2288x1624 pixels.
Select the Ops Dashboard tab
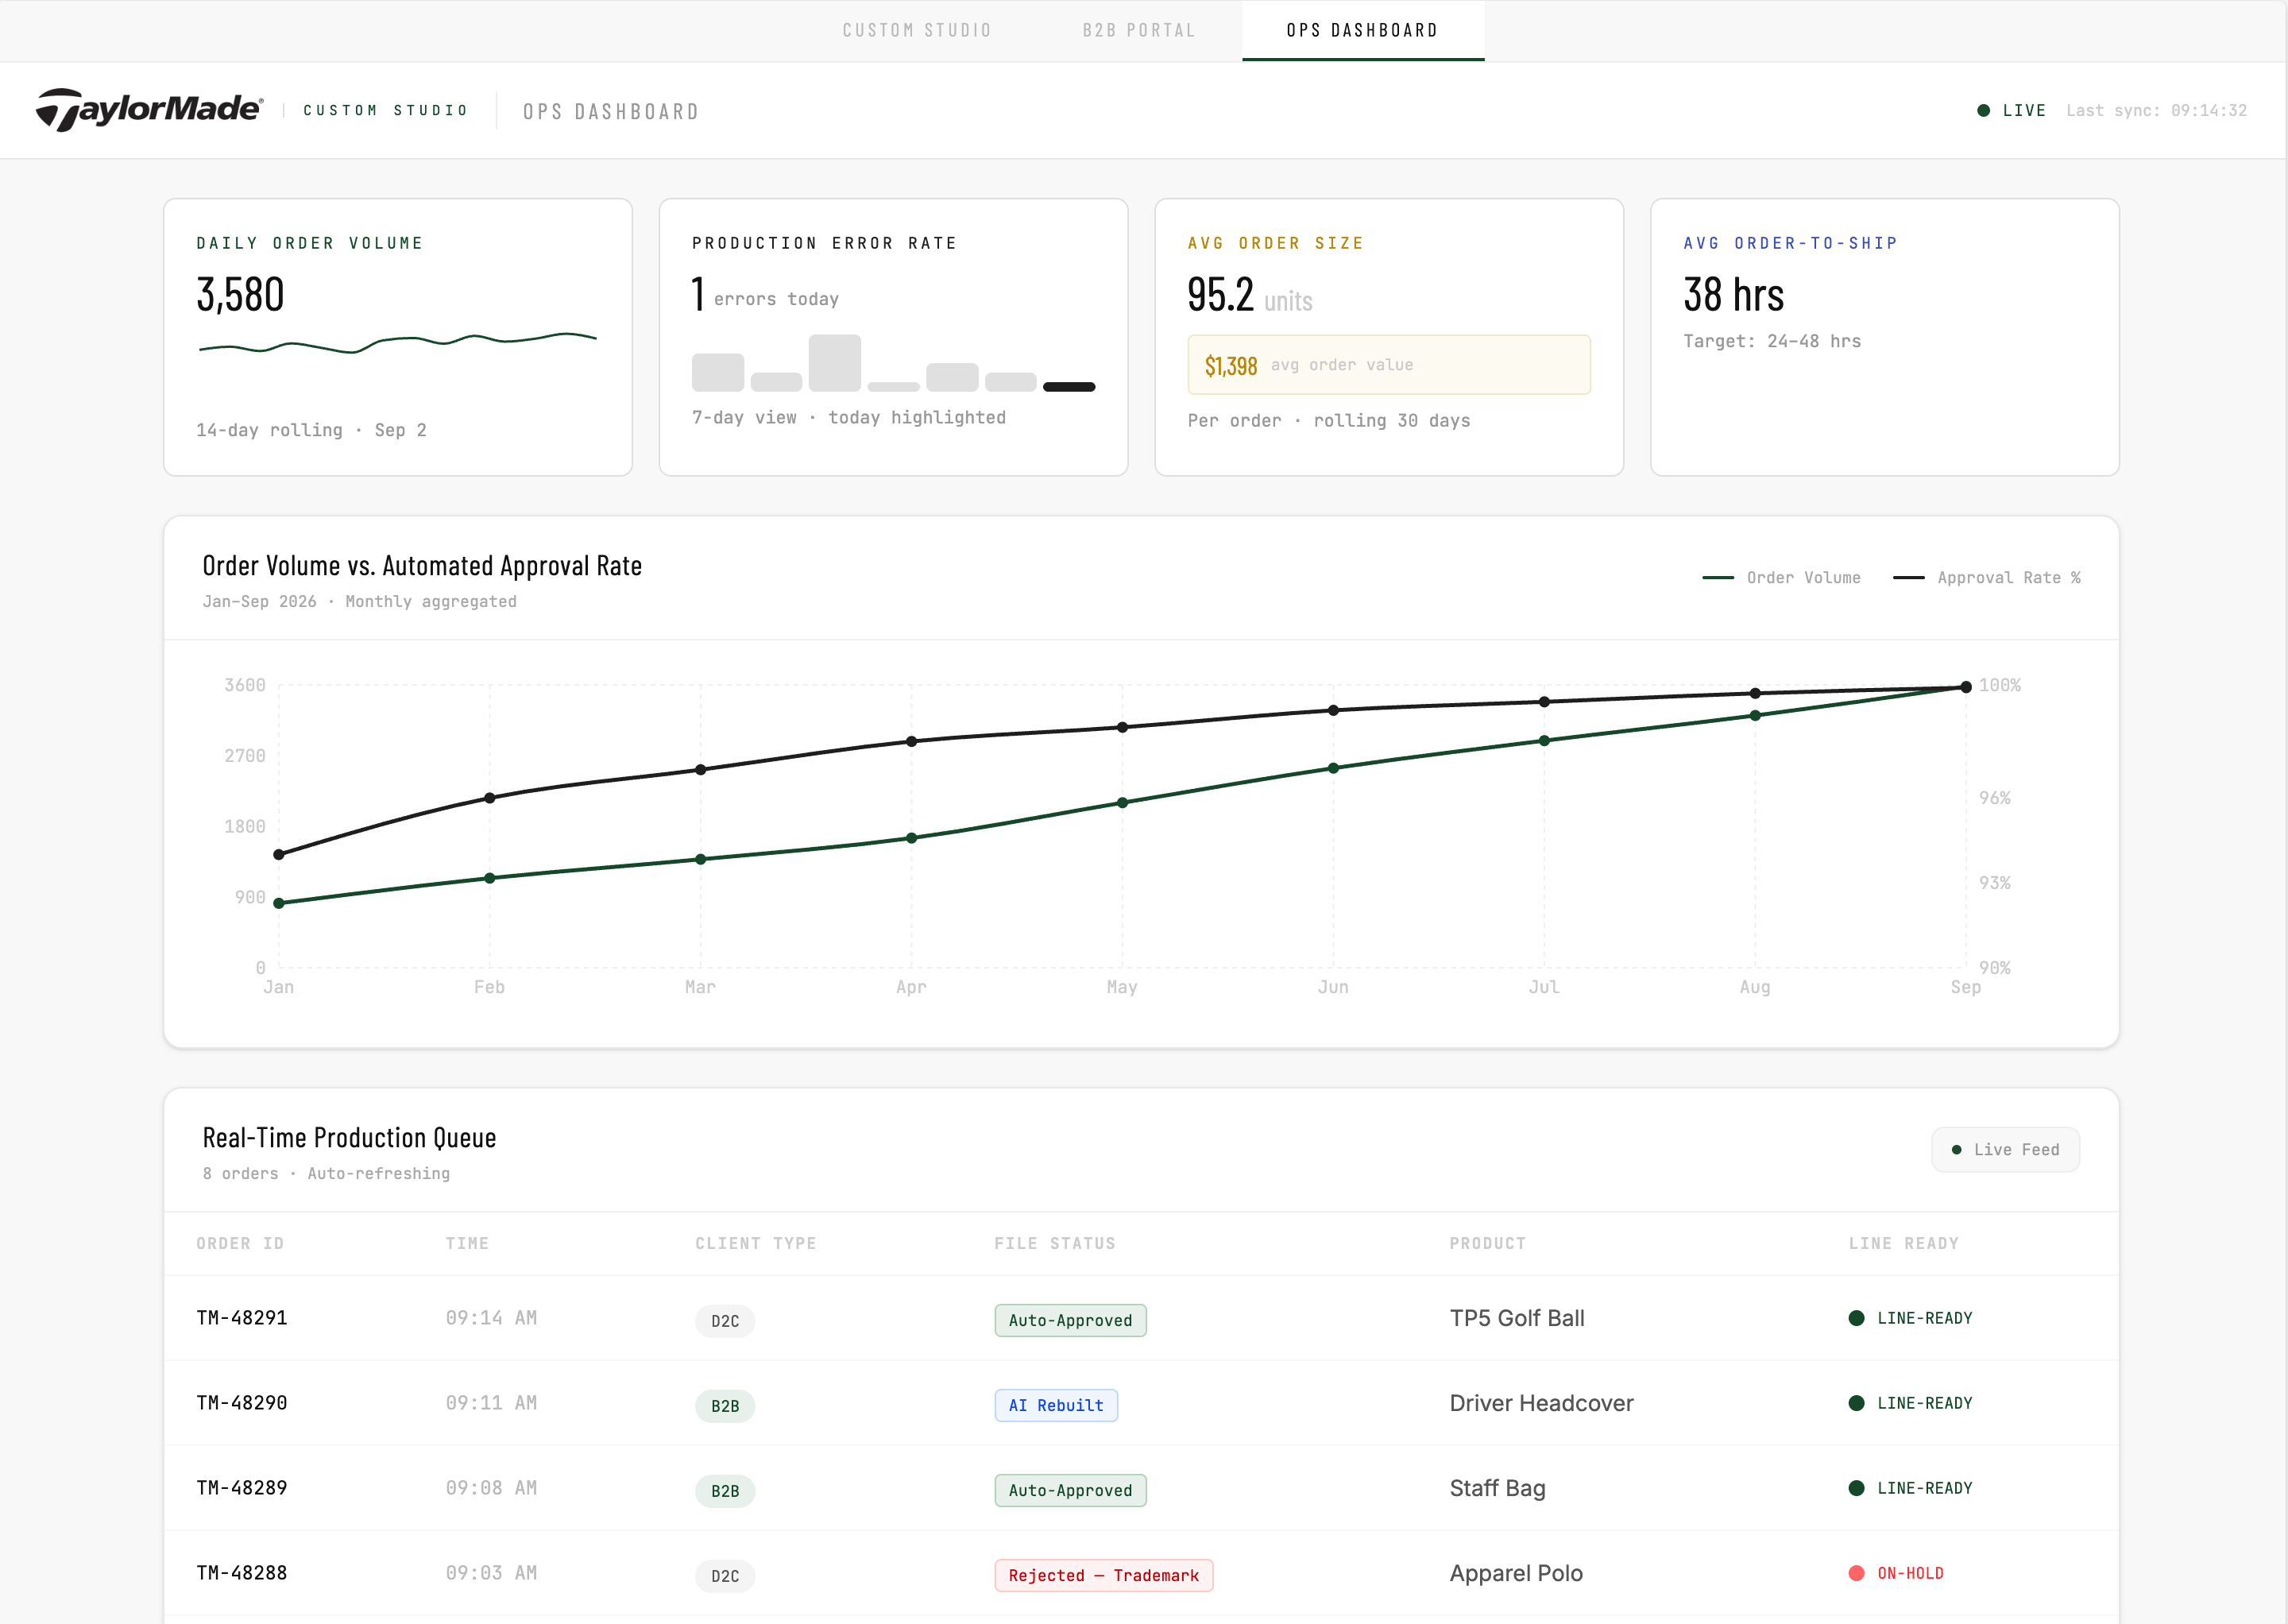pyautogui.click(x=1363, y=30)
